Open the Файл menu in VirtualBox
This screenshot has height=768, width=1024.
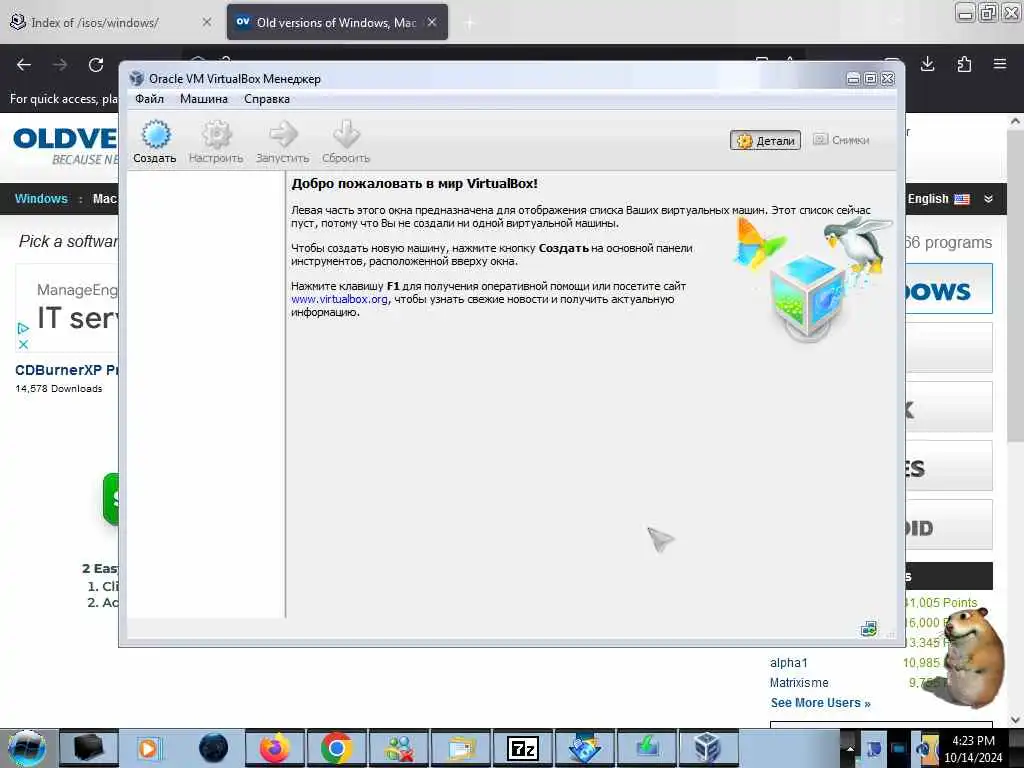[x=150, y=99]
